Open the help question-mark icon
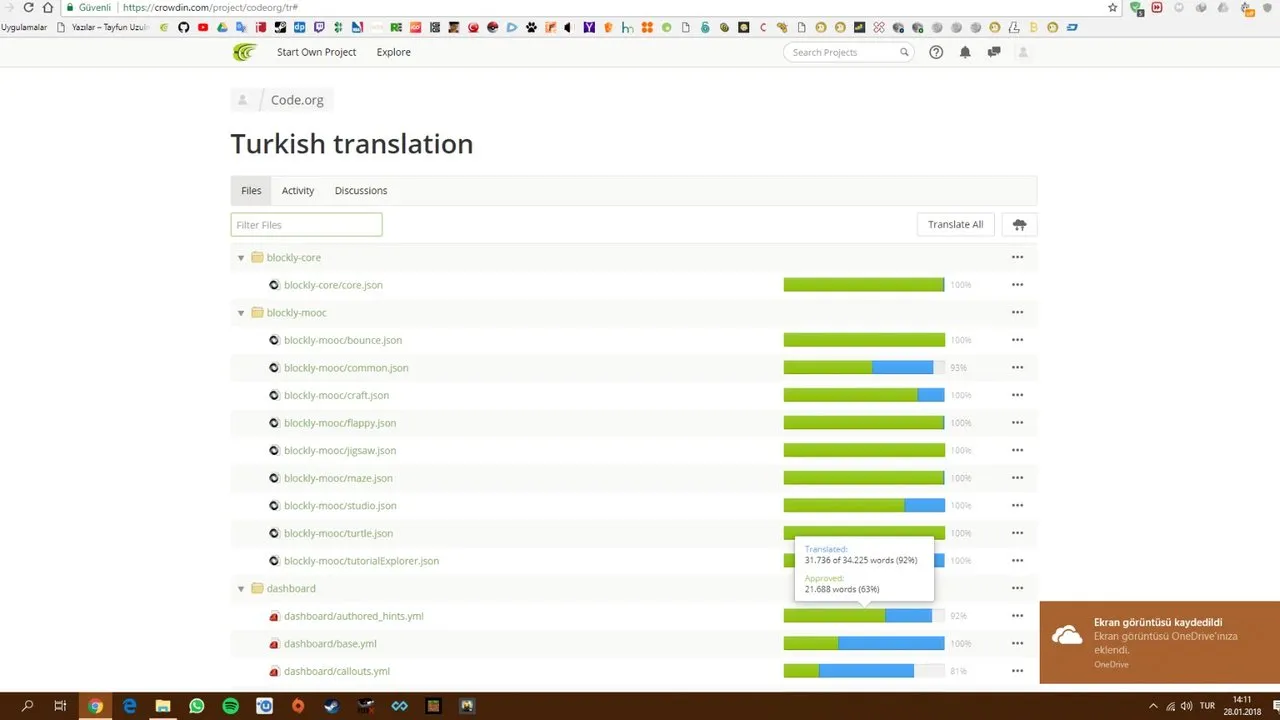 [x=936, y=52]
